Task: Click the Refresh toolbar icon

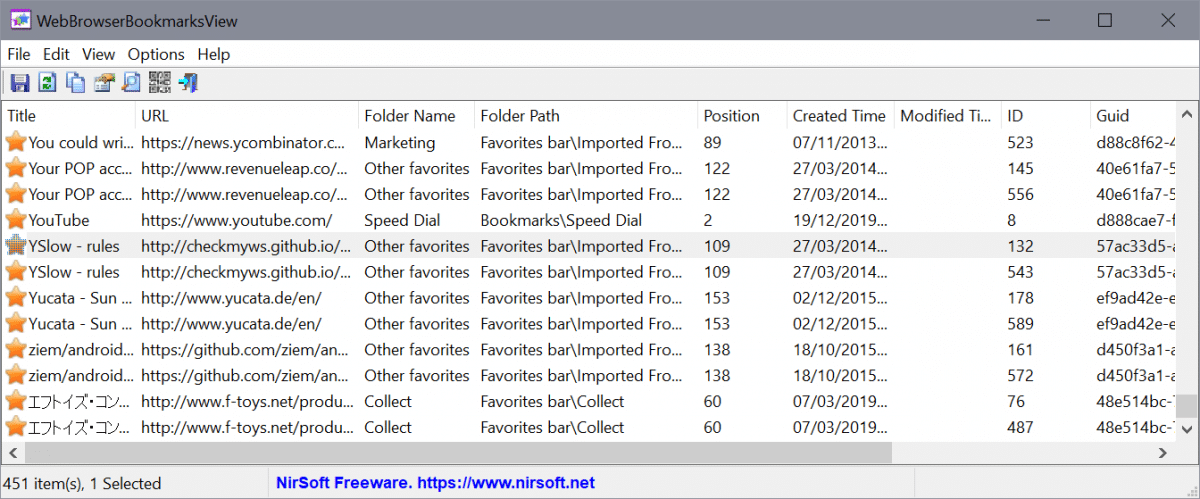Action: pos(47,83)
